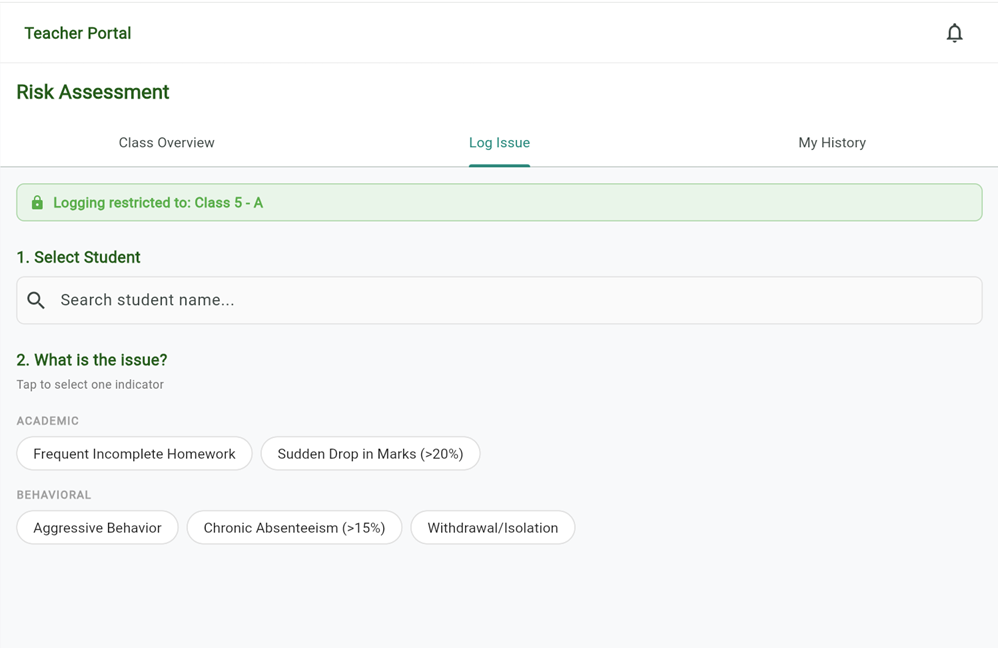Viewport: 998px width, 648px height.
Task: Open notifications with the bell icon
Action: click(x=954, y=33)
